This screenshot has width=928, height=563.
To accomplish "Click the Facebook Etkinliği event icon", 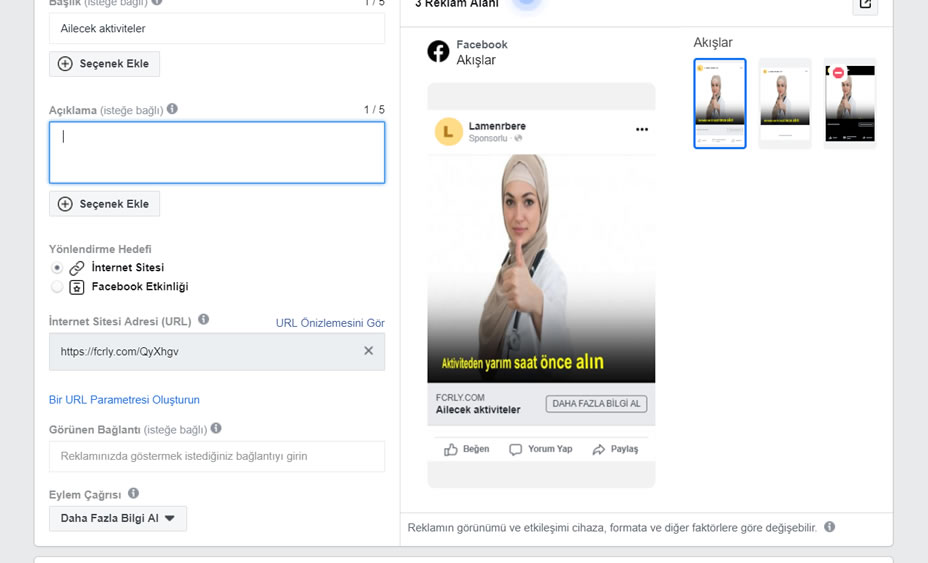I will pos(77,287).
